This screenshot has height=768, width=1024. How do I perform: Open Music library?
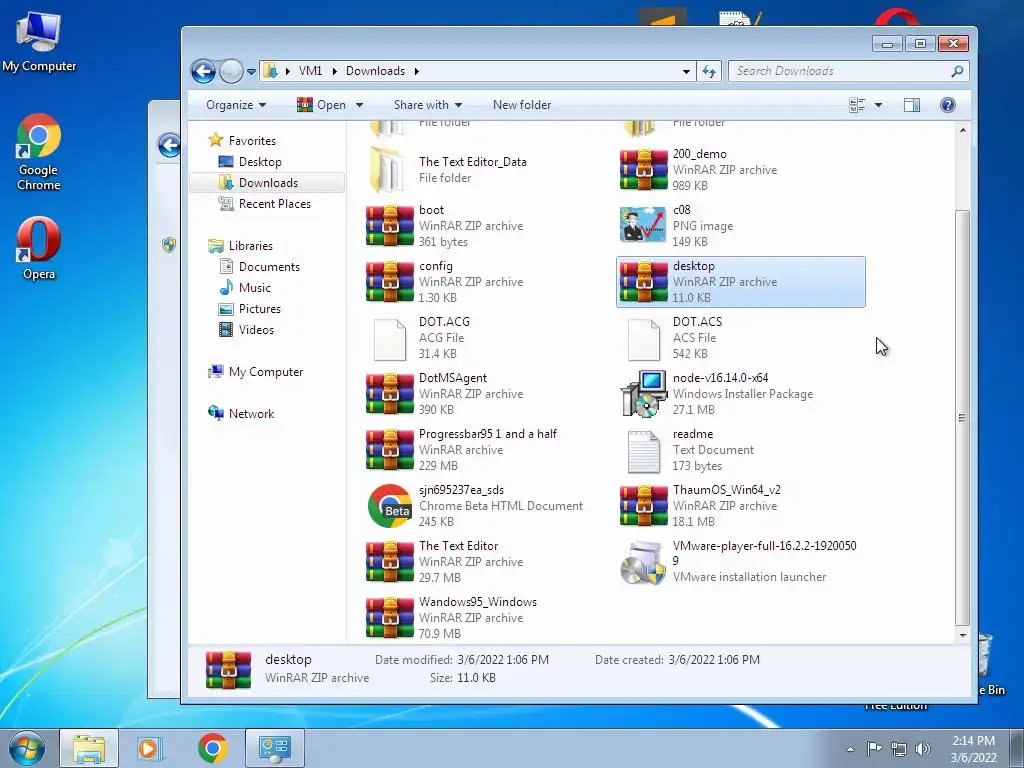pyautogui.click(x=255, y=287)
